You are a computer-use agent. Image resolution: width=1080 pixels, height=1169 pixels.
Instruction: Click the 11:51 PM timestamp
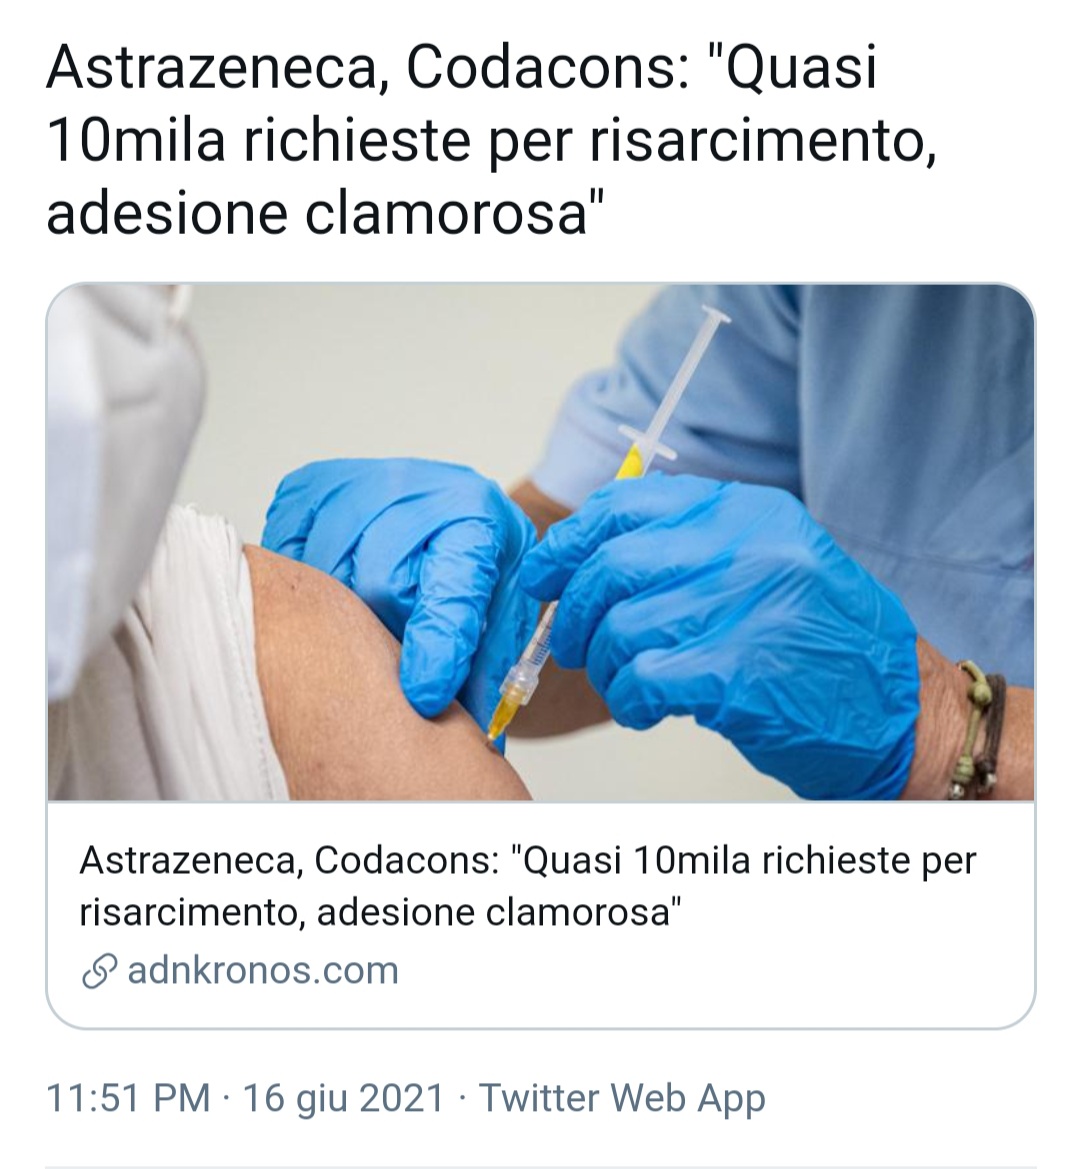pyautogui.click(x=128, y=1098)
